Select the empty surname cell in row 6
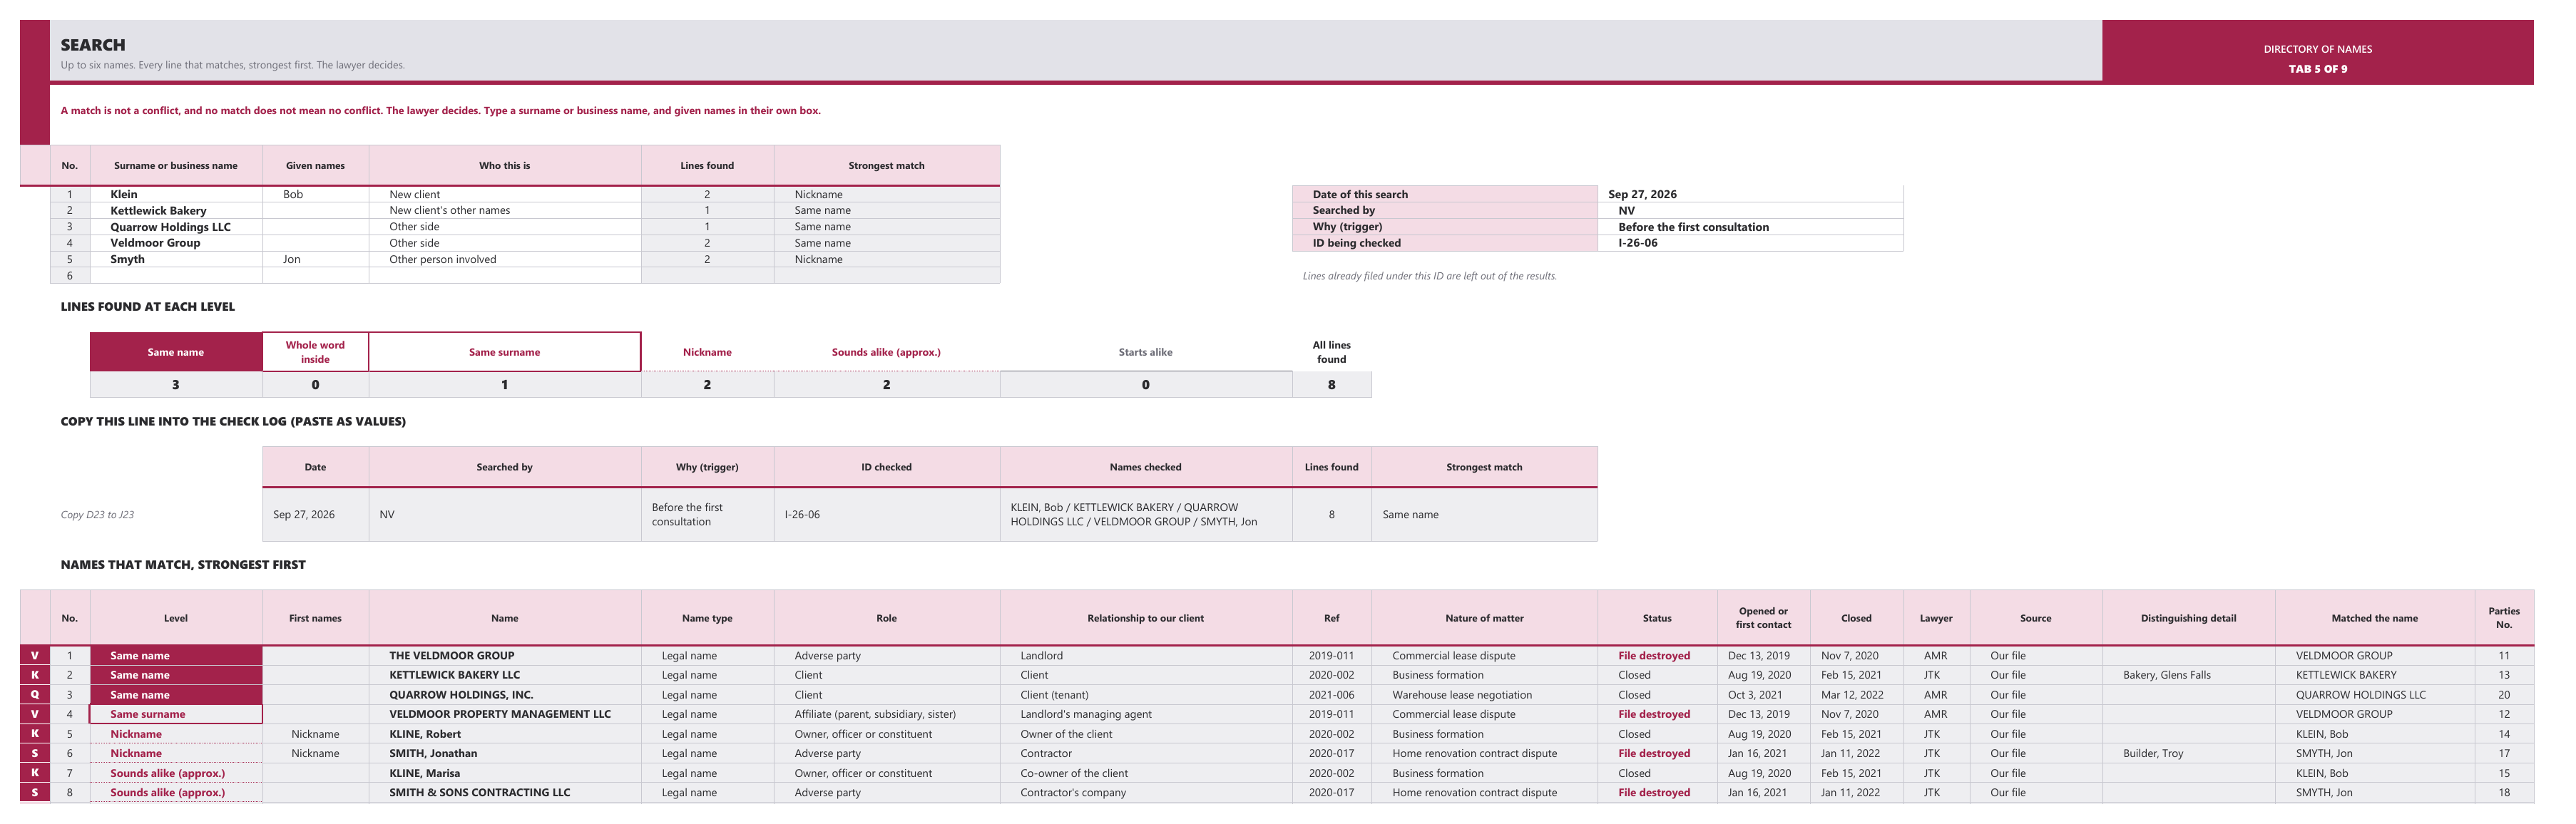This screenshot has width=2576, height=824. [176, 275]
